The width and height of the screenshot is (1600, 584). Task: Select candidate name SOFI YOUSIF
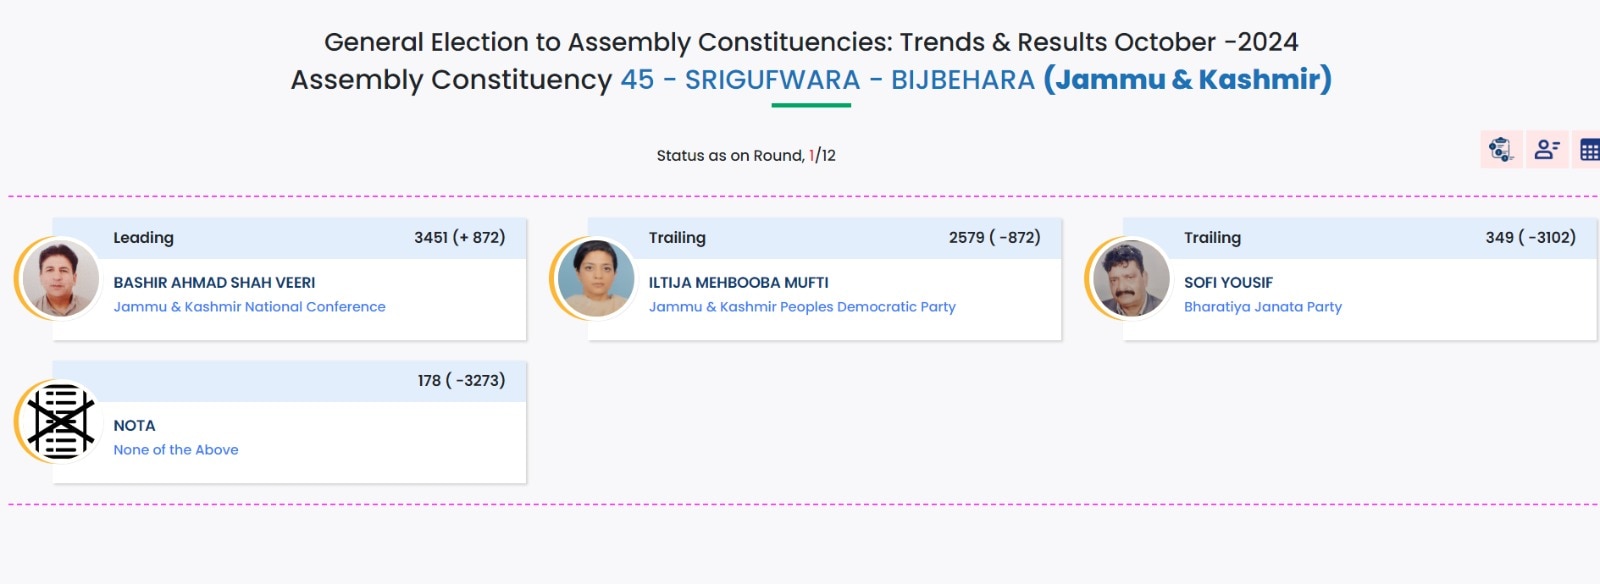(1228, 283)
